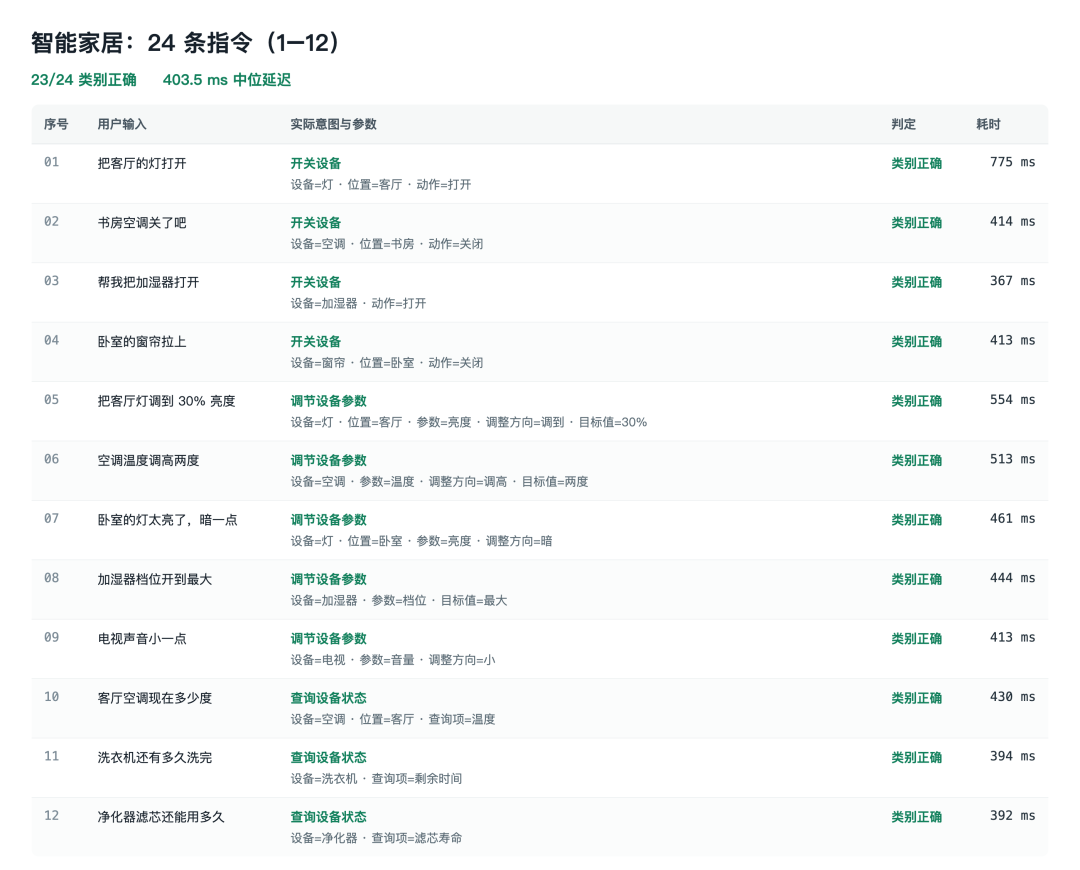
Task: Click 类别正确 verdict in row 01
Action: coord(916,163)
